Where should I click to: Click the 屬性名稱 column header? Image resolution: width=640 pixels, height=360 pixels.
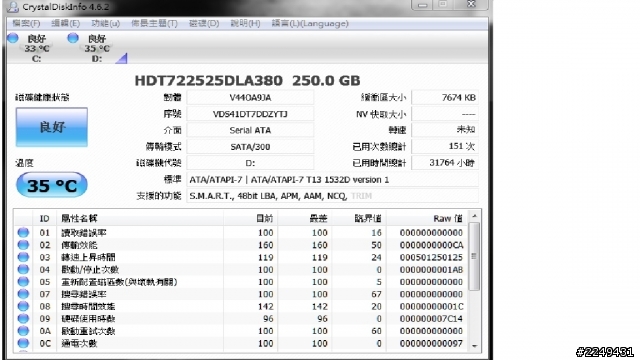tap(140, 219)
